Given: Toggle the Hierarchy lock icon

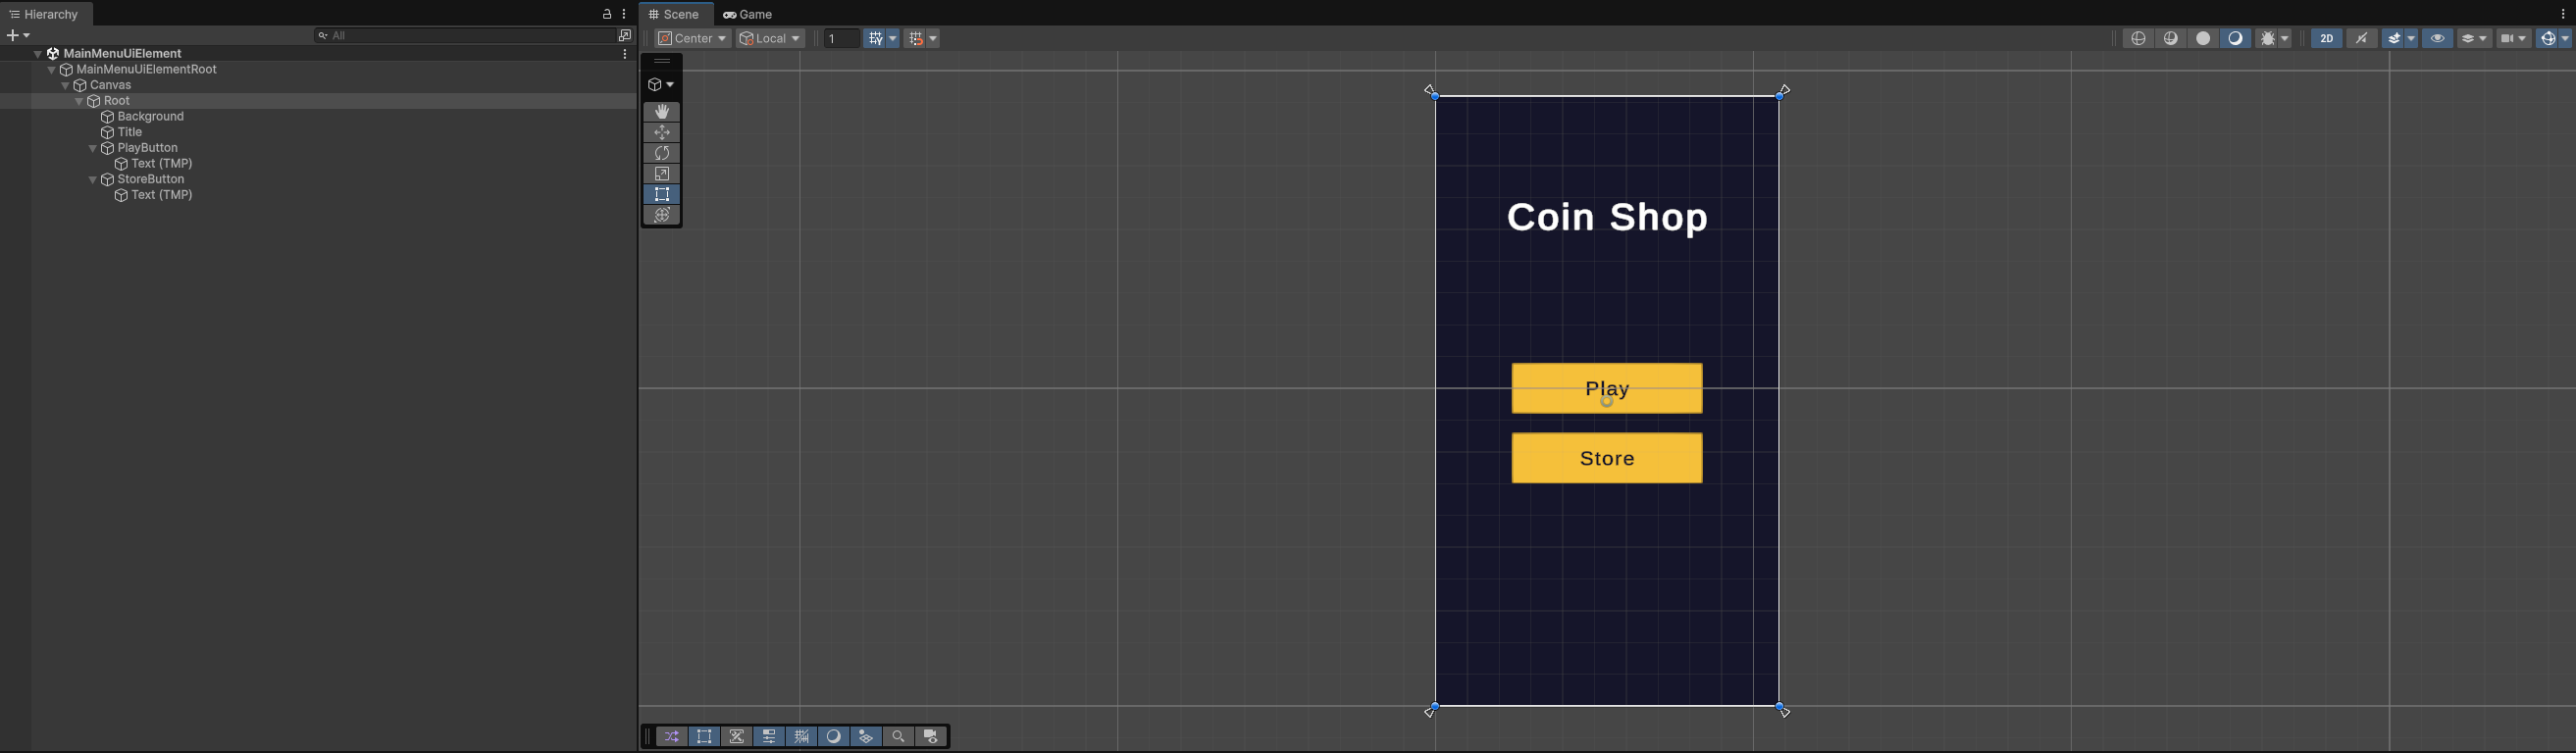Looking at the screenshot, I should [607, 14].
